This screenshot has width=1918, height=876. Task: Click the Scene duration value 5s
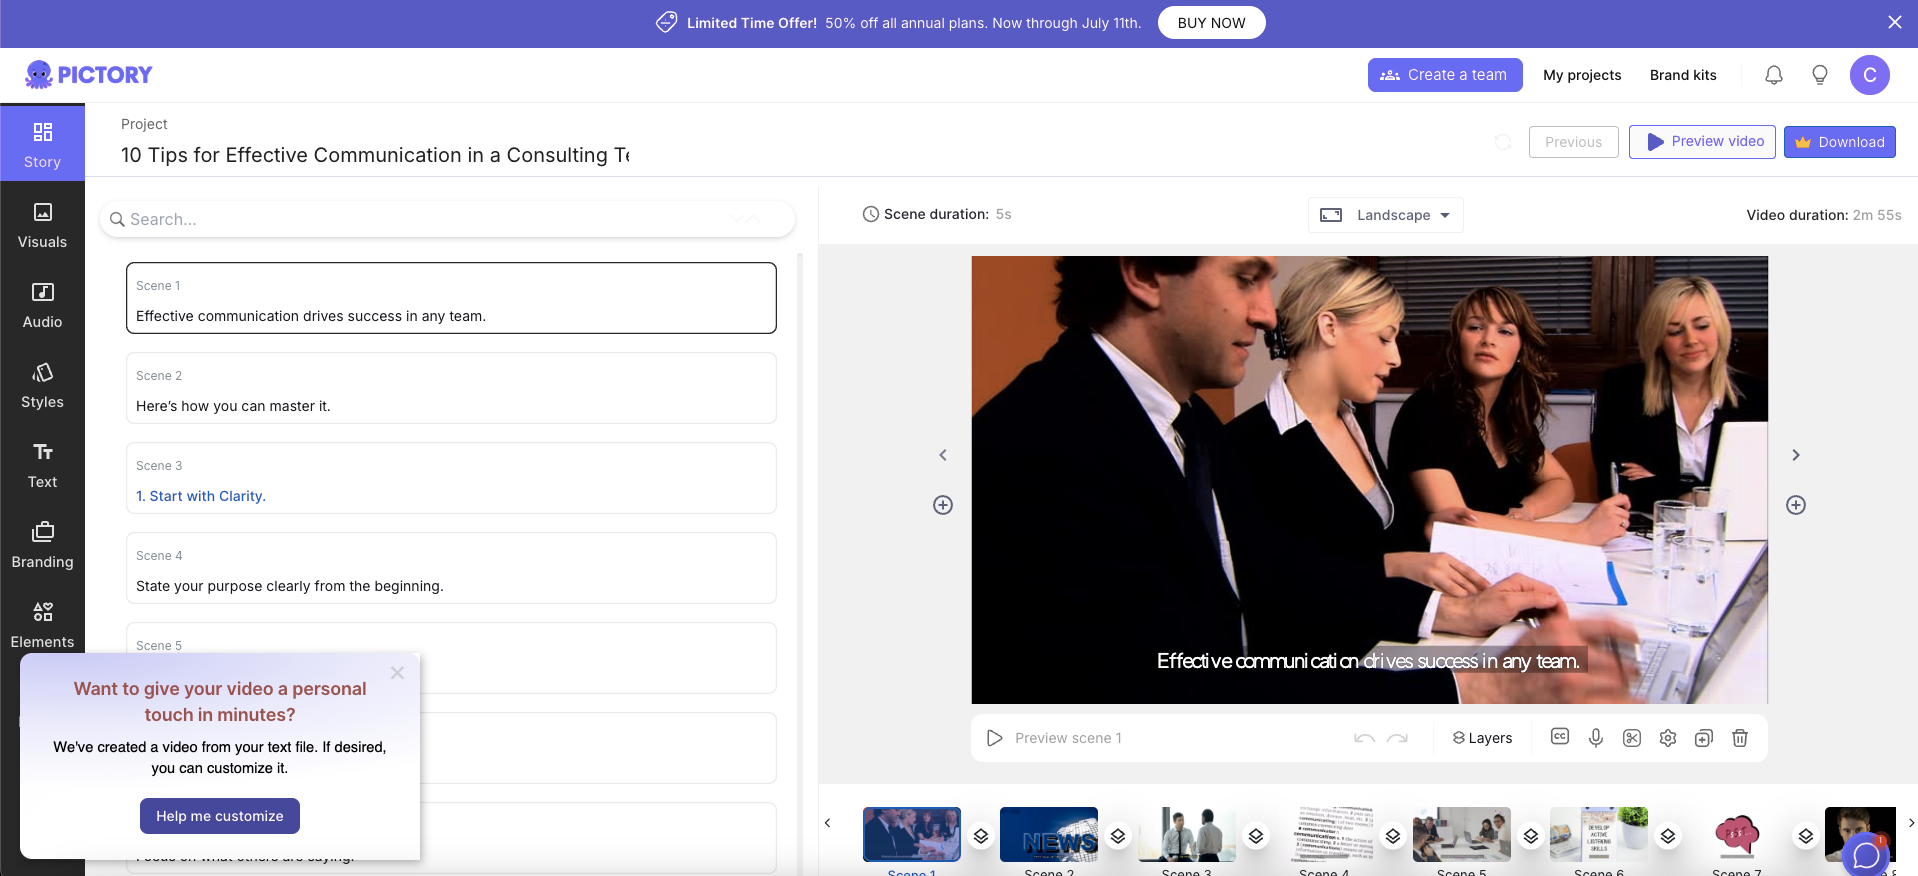(x=1003, y=214)
